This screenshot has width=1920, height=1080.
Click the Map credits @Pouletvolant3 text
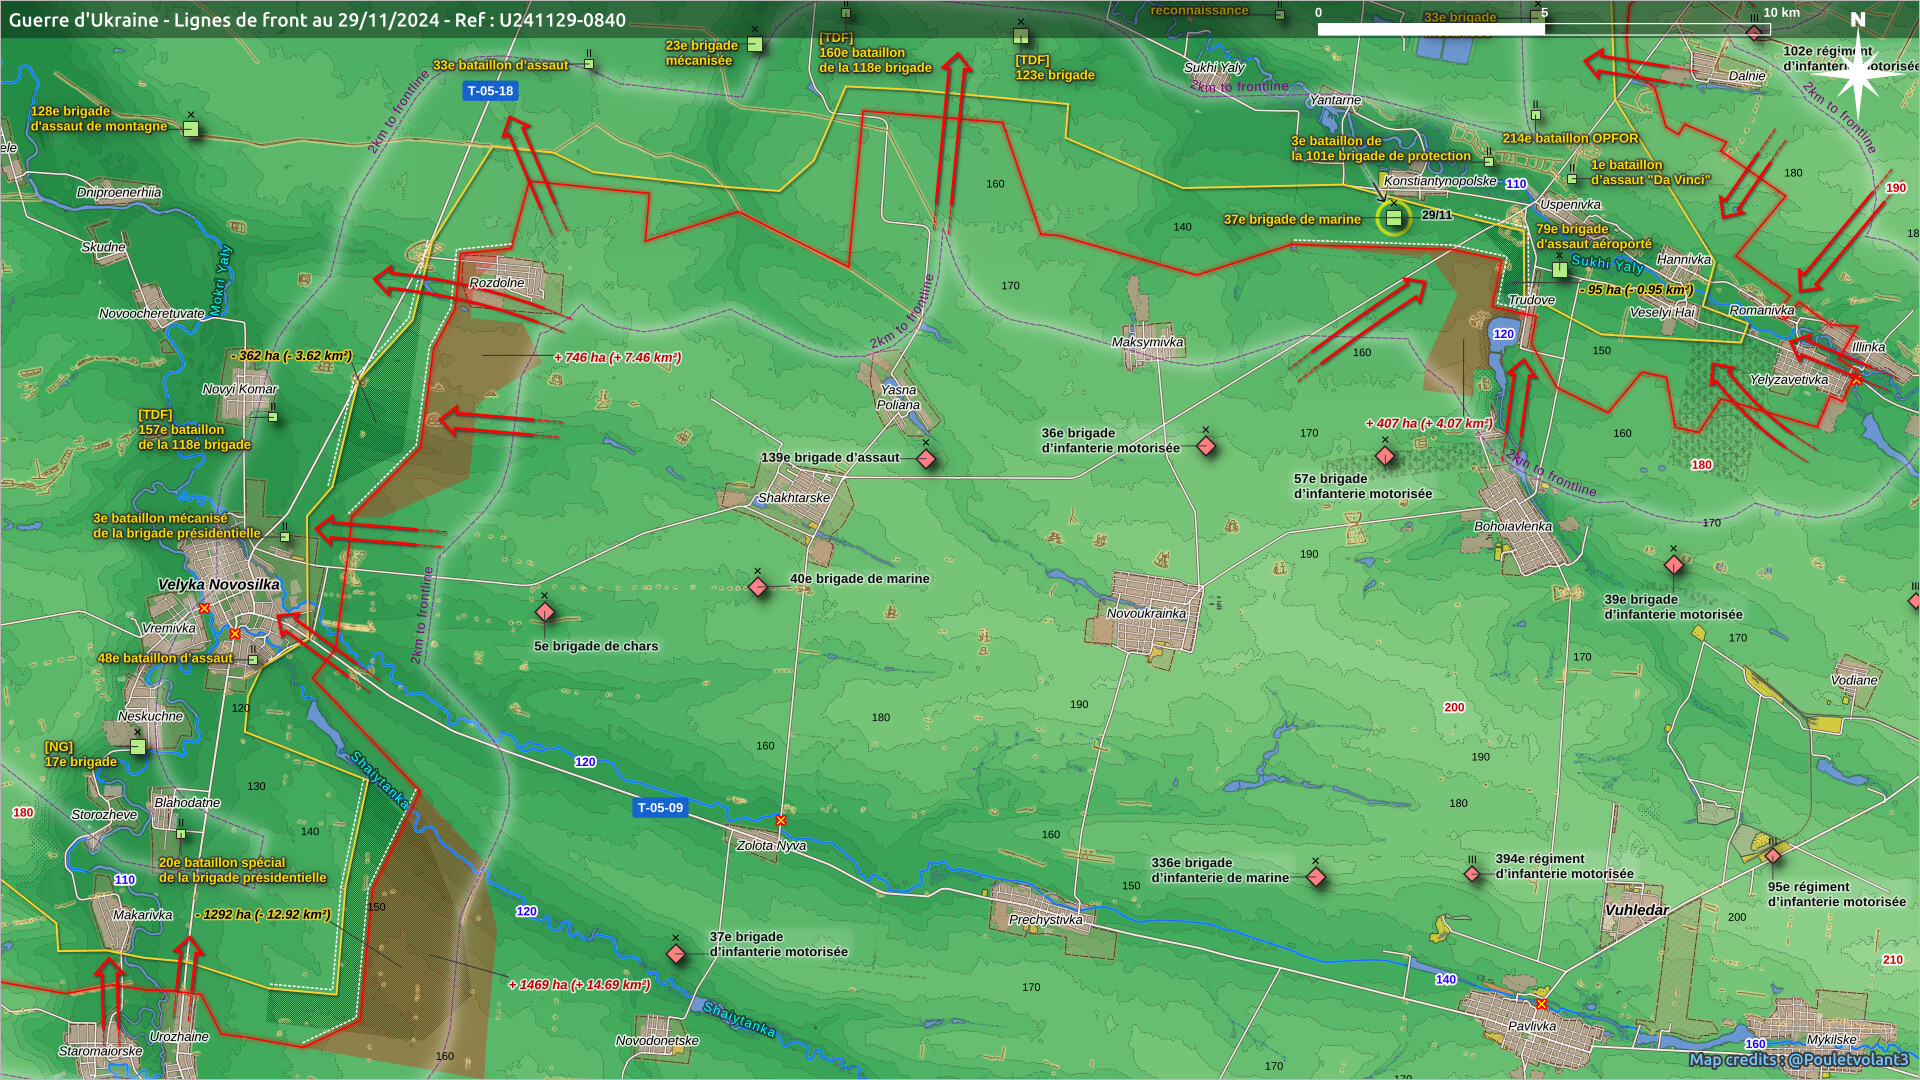[1798, 1060]
